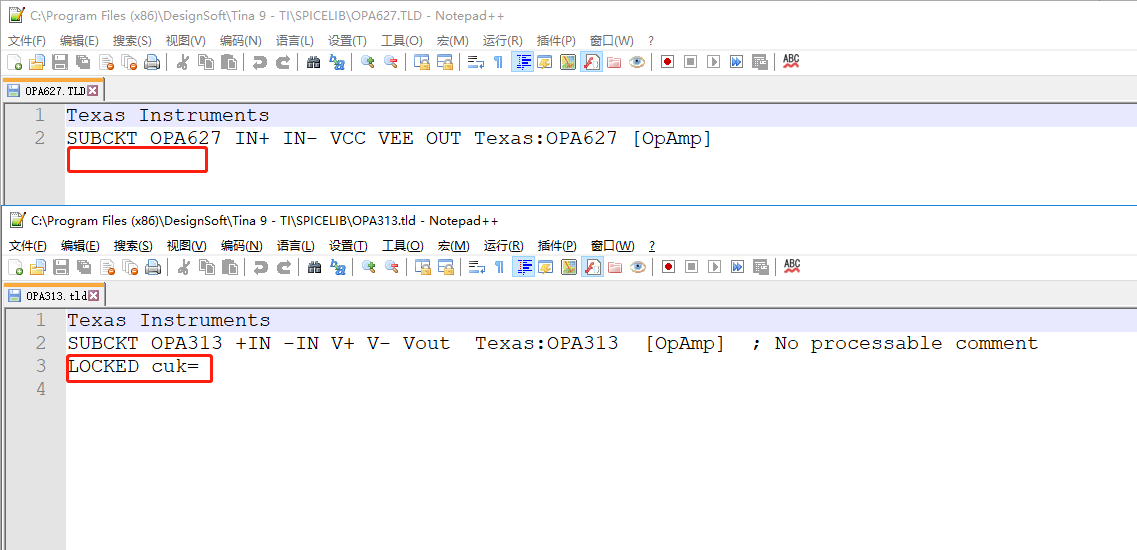Close the OPA313.tld tab with its X
The height and width of the screenshot is (550, 1137).
94,295
